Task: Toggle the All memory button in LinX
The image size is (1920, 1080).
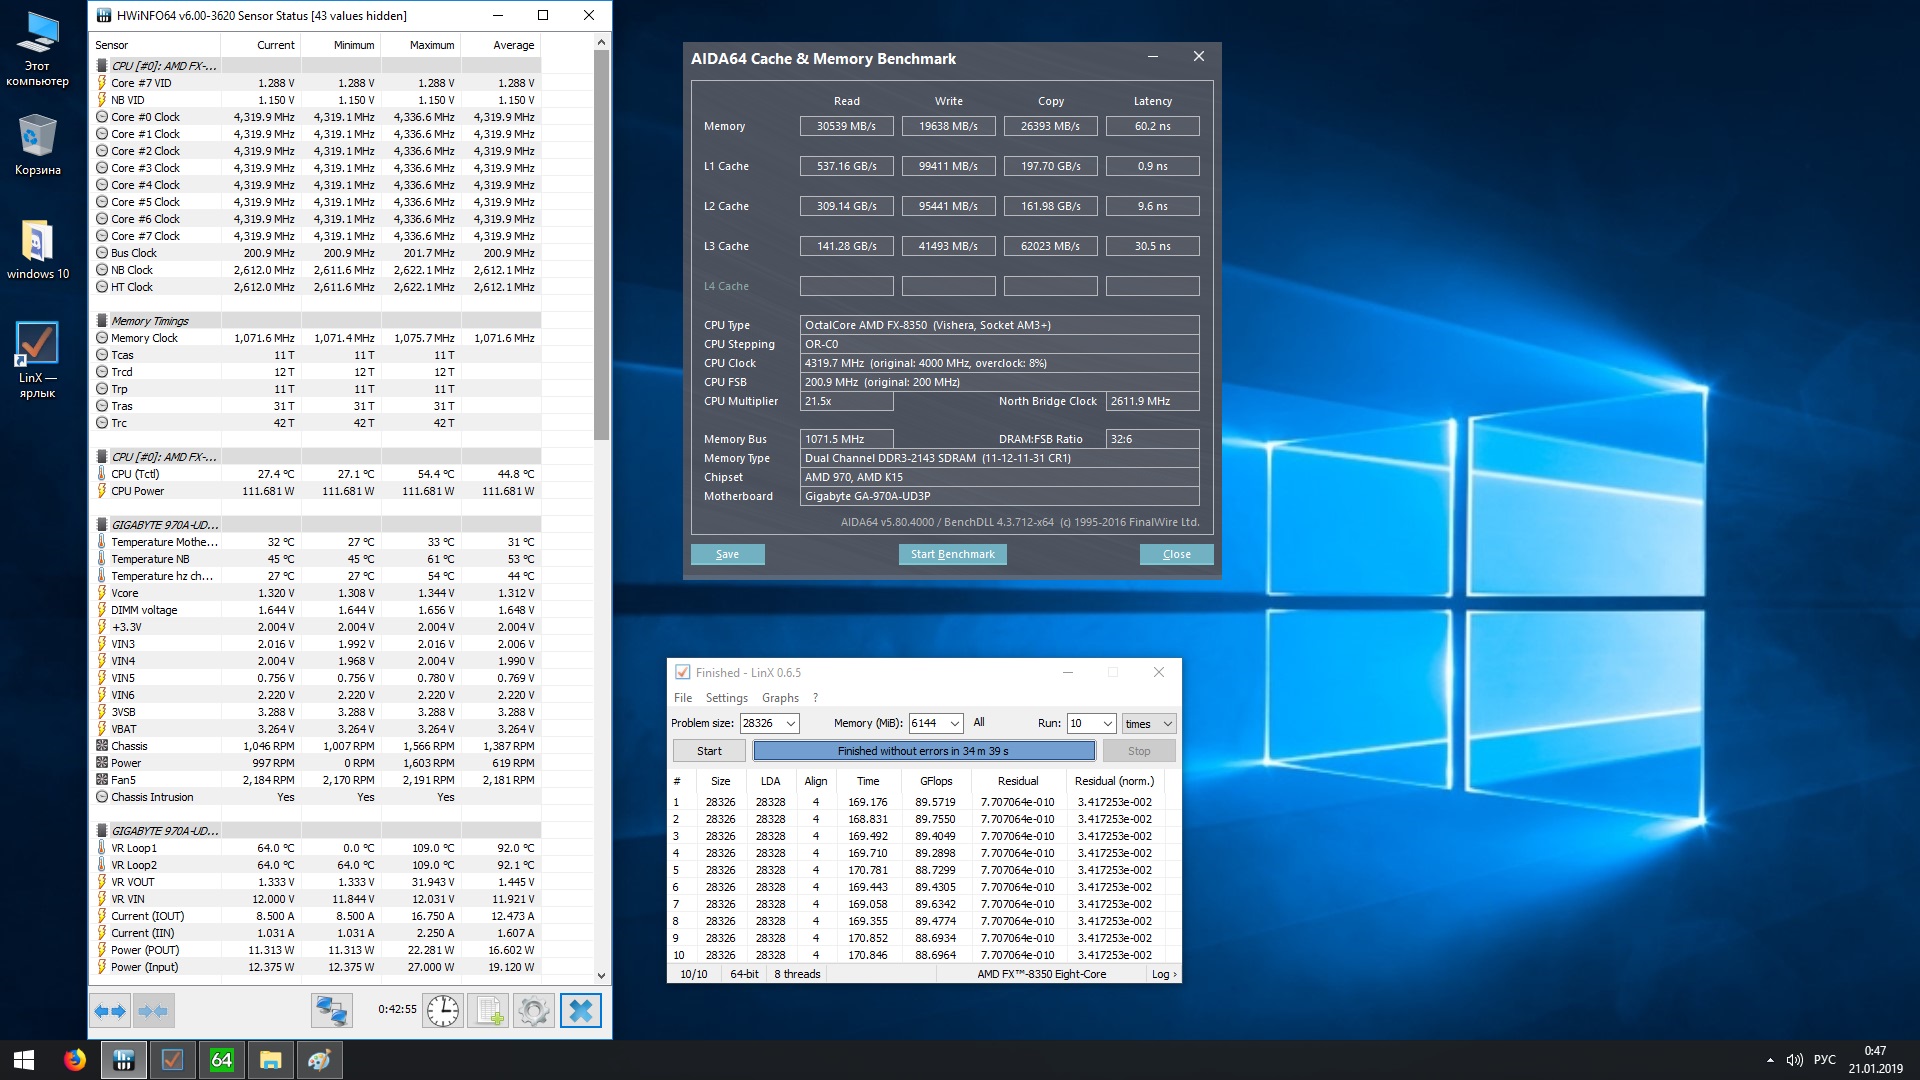Action: pos(979,722)
